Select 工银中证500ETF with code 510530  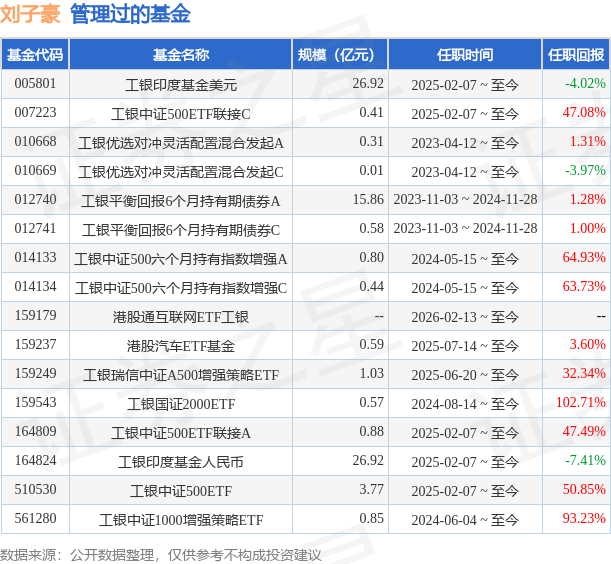tap(181, 490)
